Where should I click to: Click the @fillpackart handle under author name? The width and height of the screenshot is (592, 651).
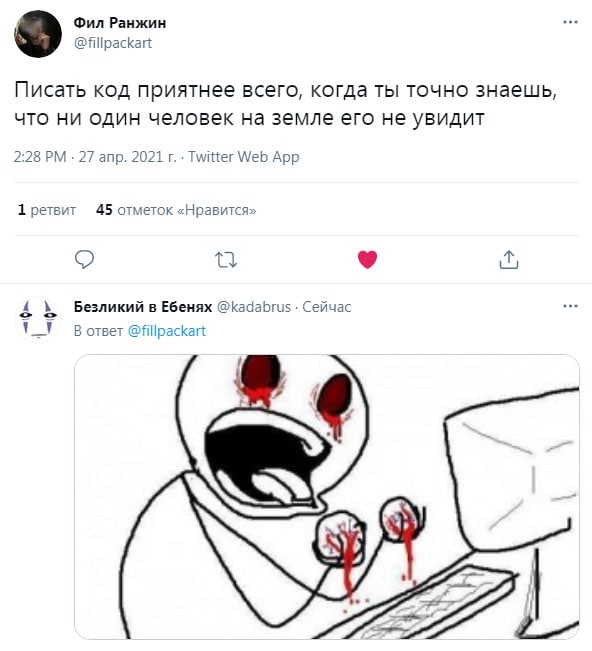pos(113,43)
